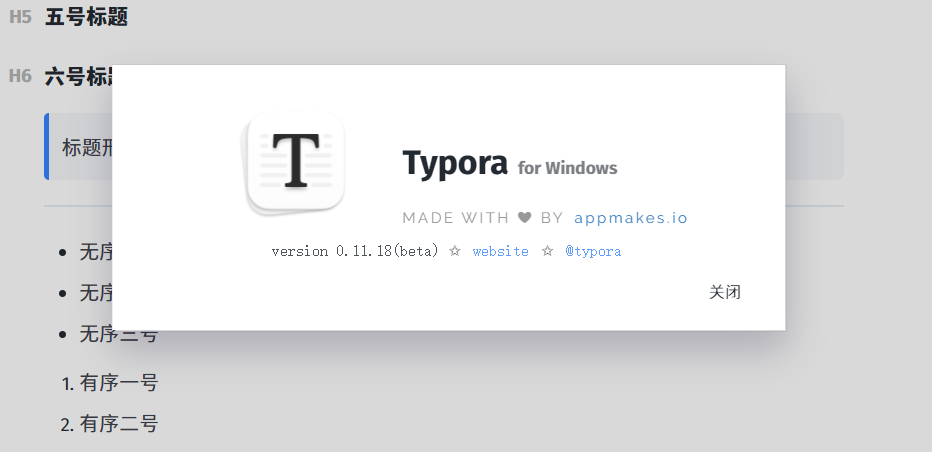
Task: Click the star icon before website
Action: click(x=455, y=251)
